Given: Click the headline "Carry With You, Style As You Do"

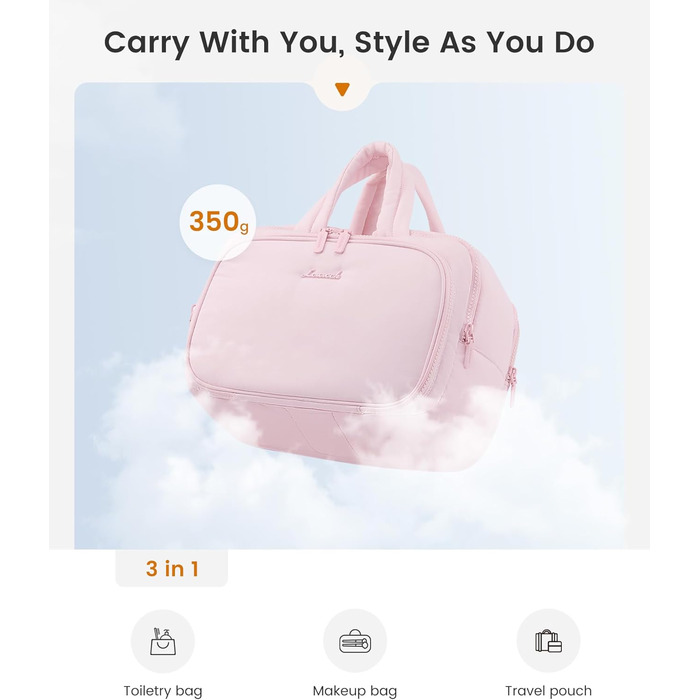Looking at the screenshot, I should [x=349, y=42].
